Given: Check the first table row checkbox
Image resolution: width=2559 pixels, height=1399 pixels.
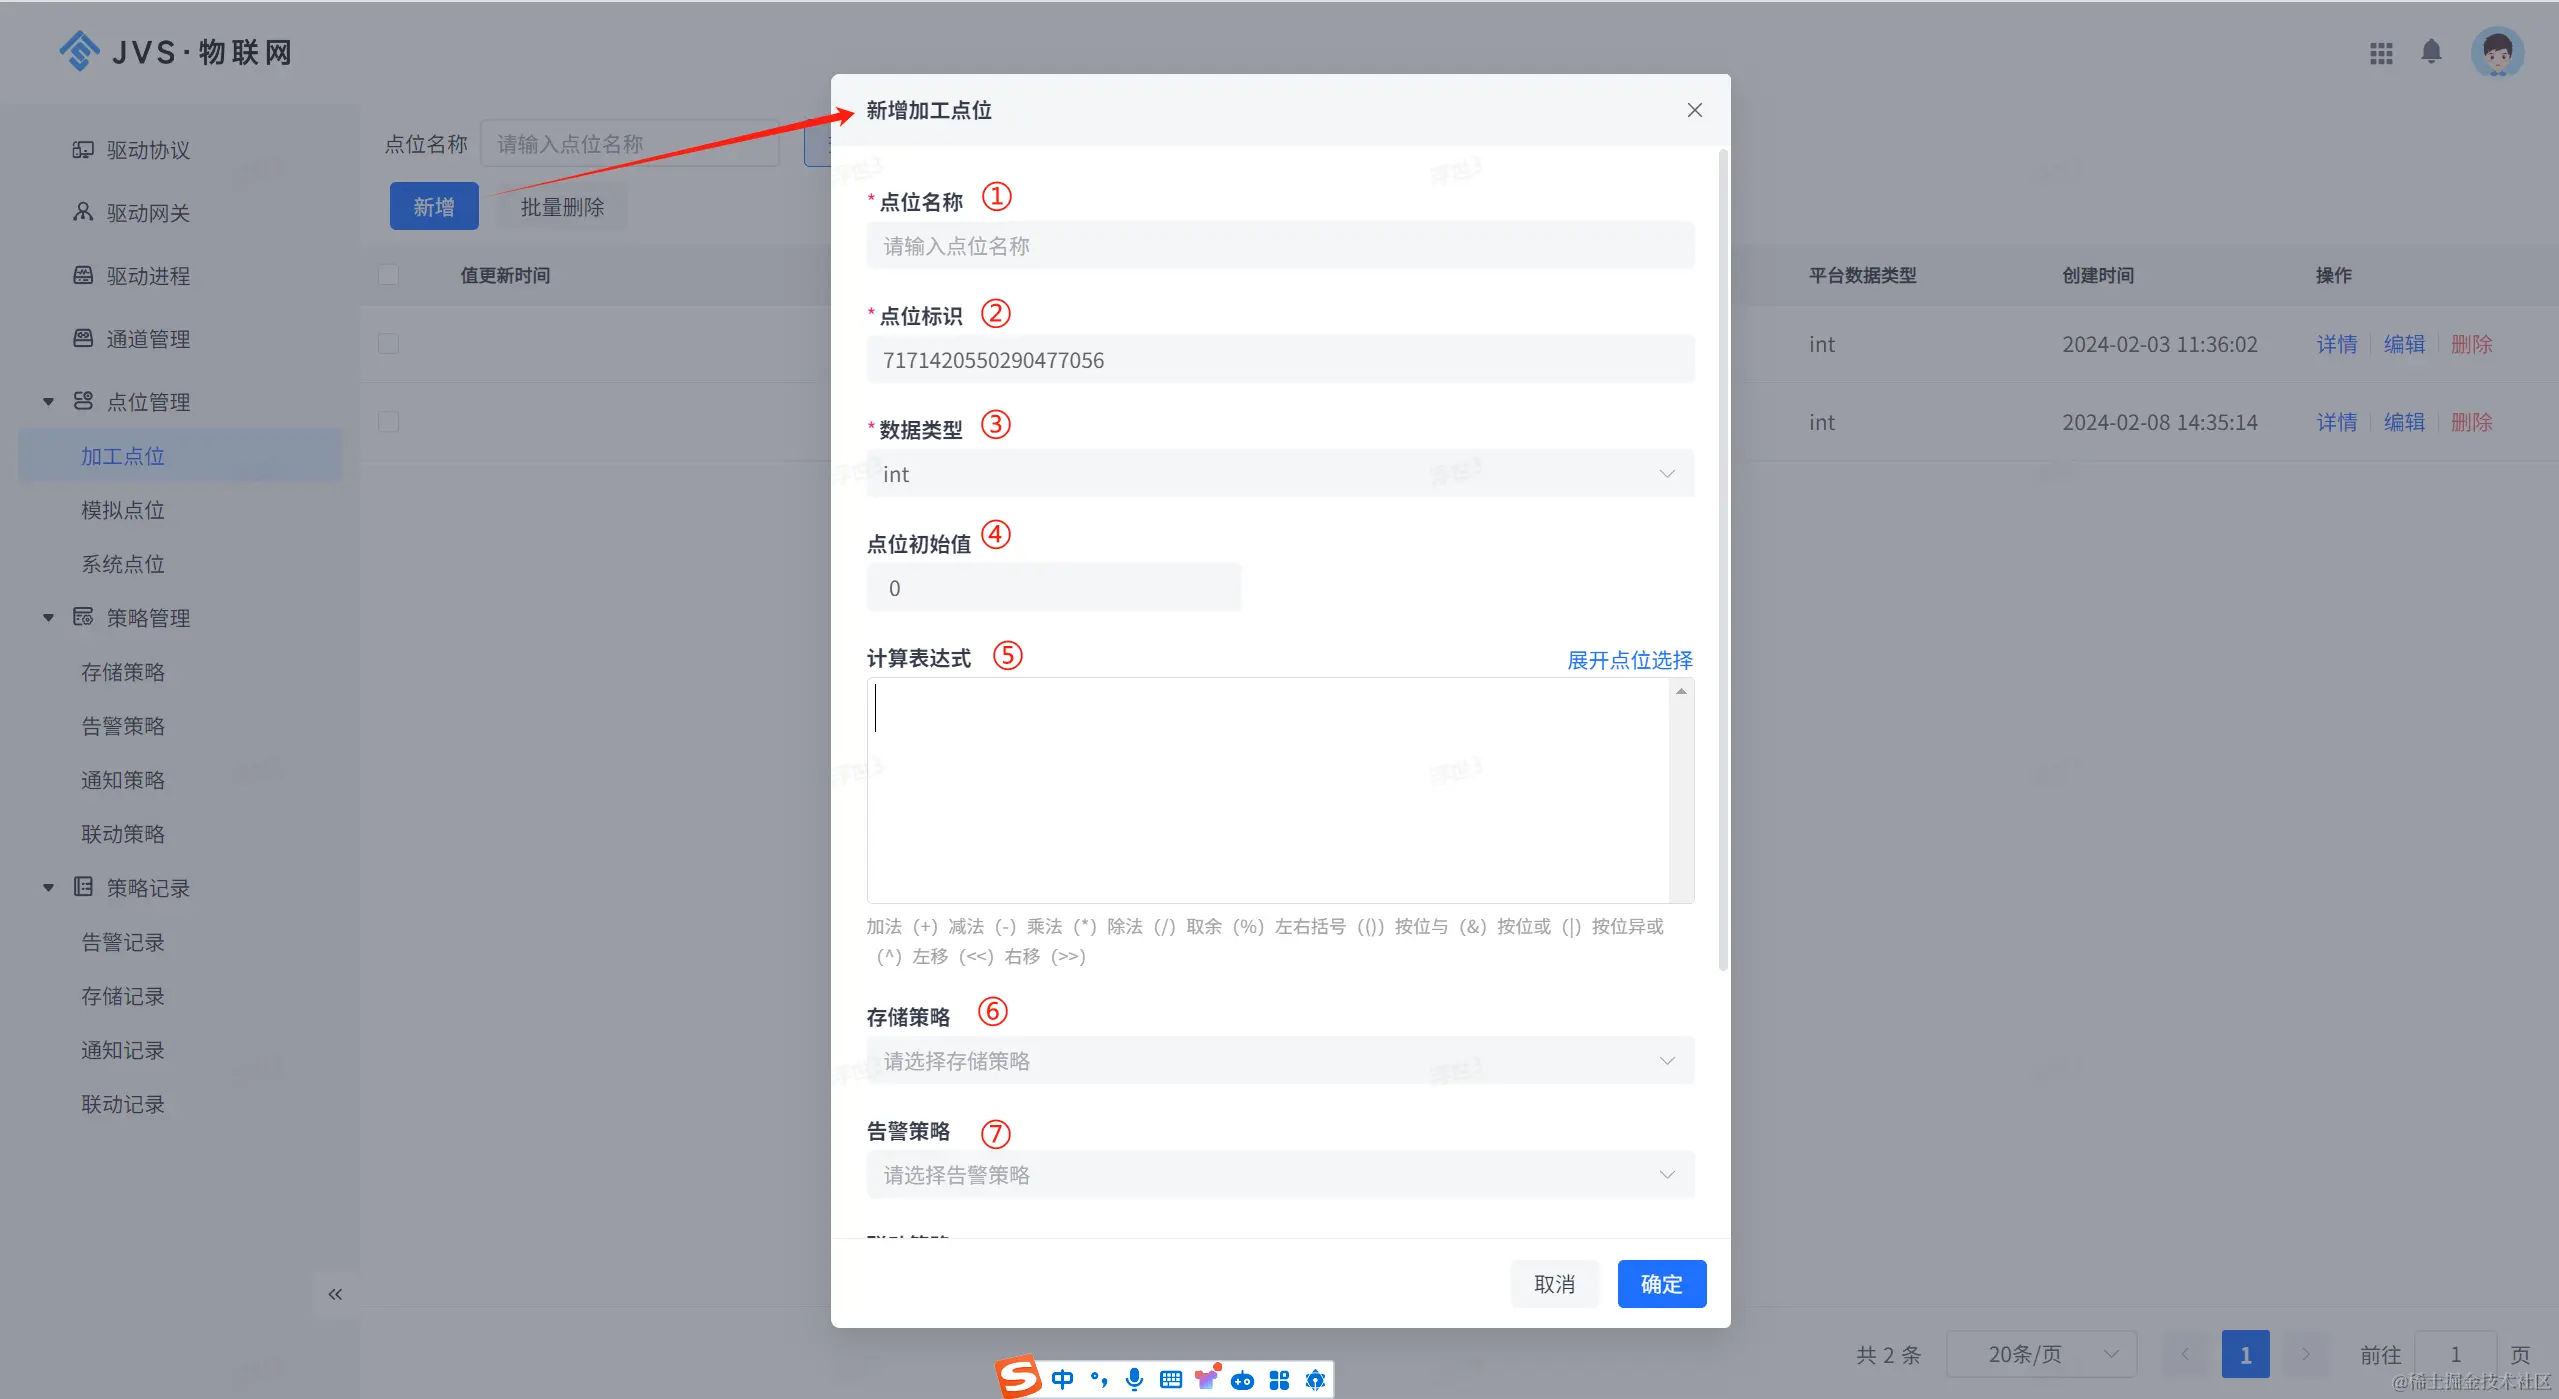Looking at the screenshot, I should pos(389,344).
